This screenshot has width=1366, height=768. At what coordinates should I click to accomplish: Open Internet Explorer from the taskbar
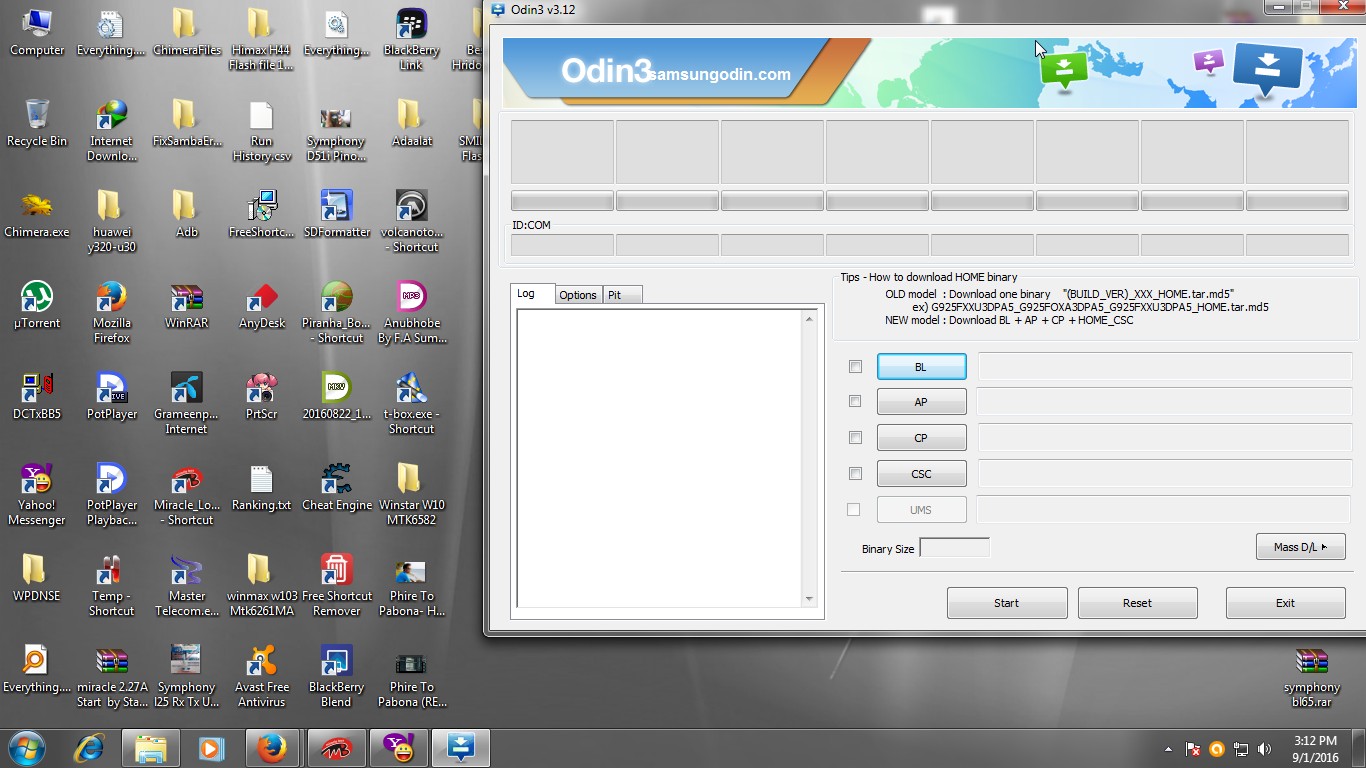point(89,747)
